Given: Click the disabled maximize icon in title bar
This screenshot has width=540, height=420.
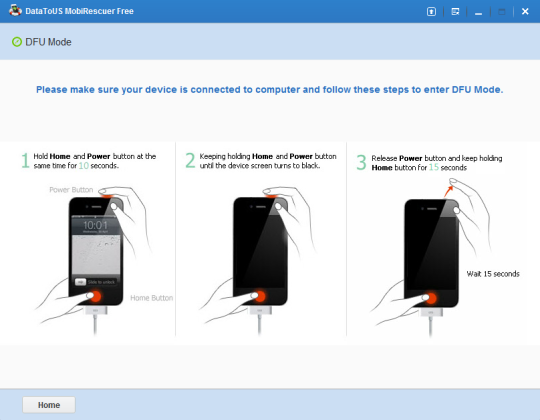Looking at the screenshot, I should 502,12.
